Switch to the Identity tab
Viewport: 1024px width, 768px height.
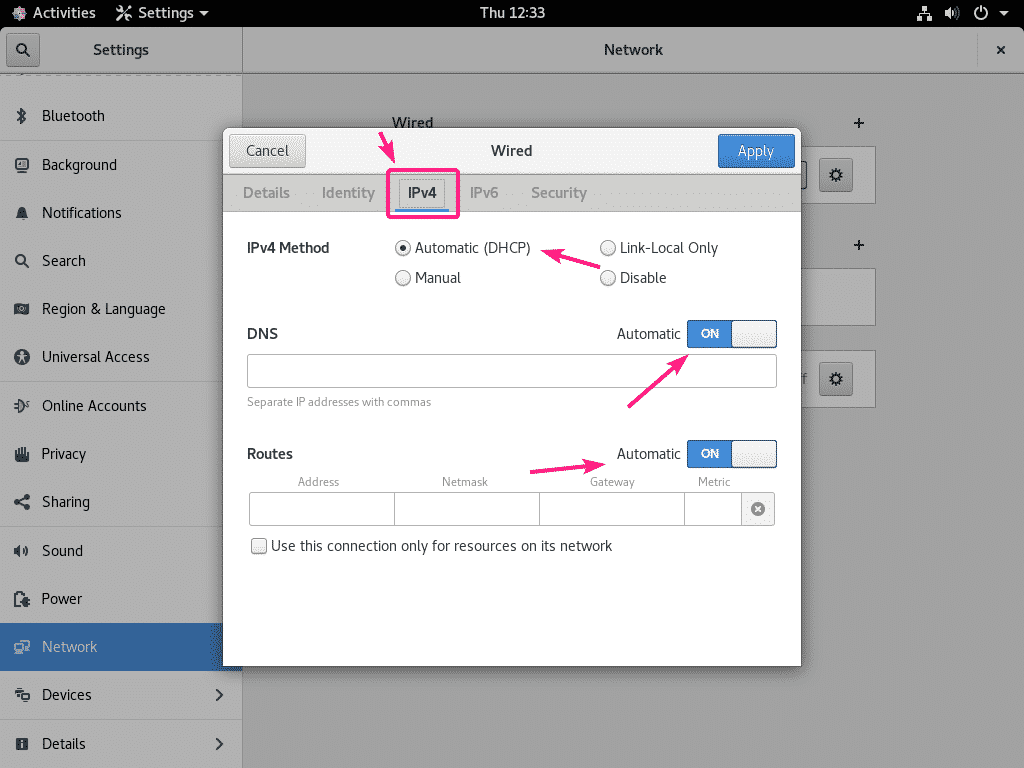pyautogui.click(x=348, y=193)
